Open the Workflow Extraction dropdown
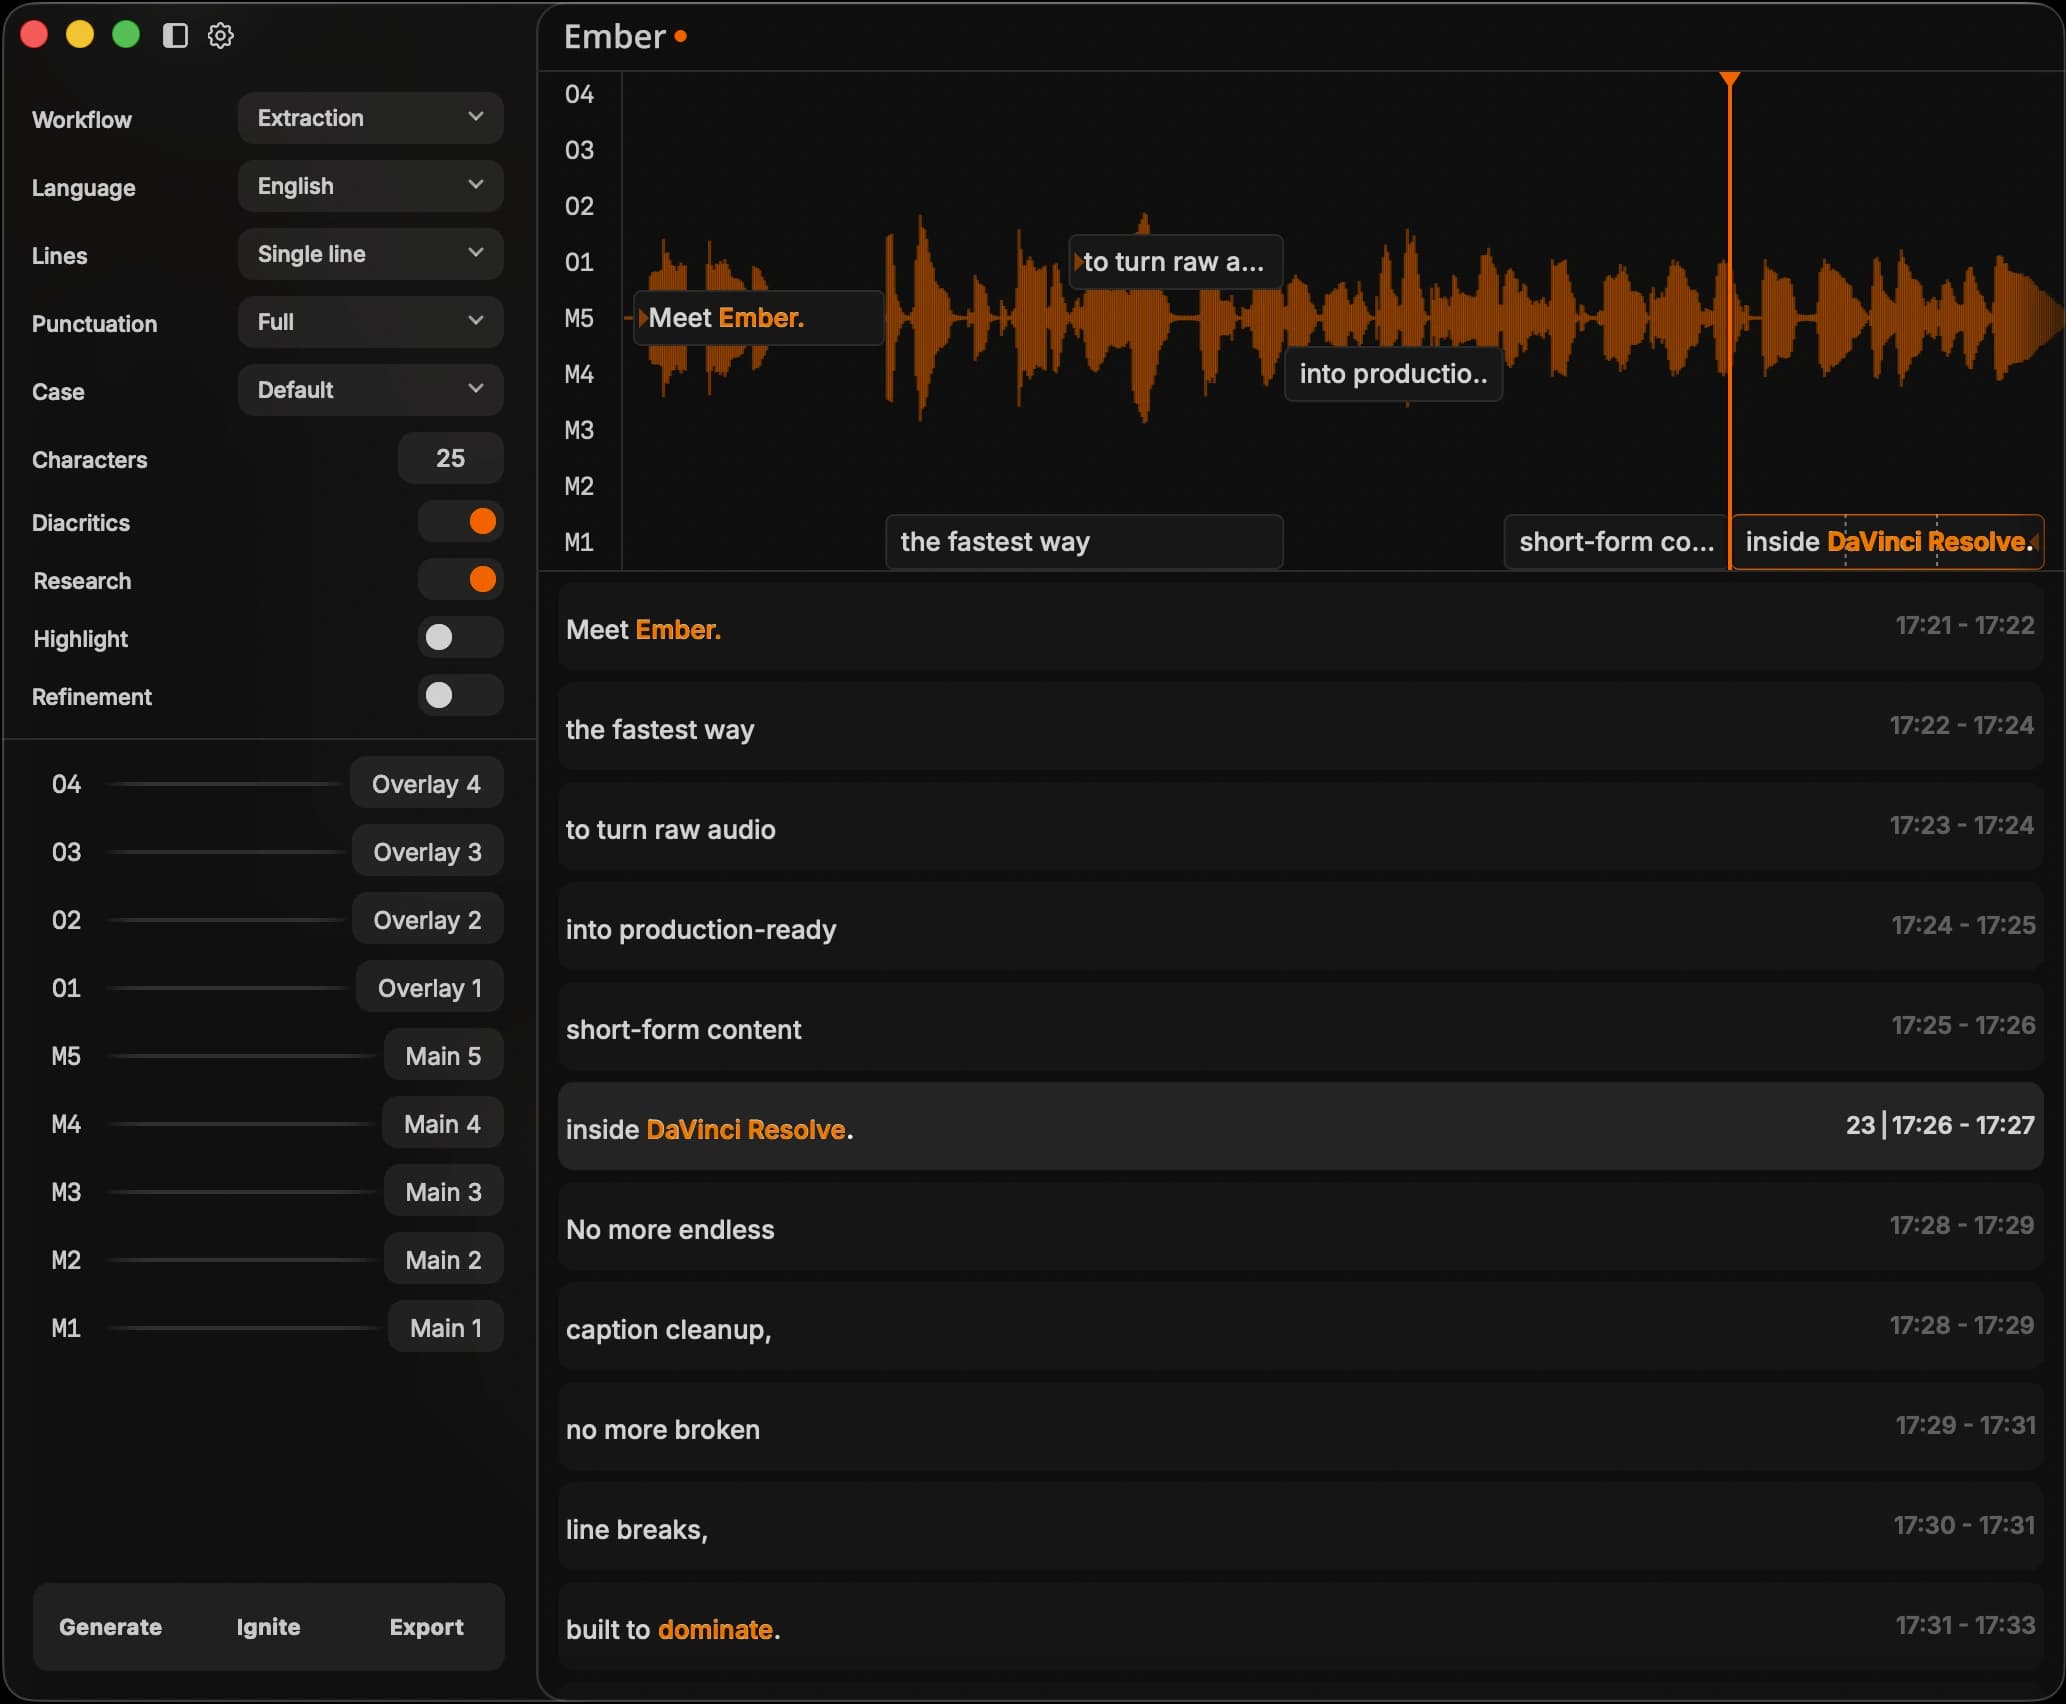Screen dimensions: 2066x1704 370,118
